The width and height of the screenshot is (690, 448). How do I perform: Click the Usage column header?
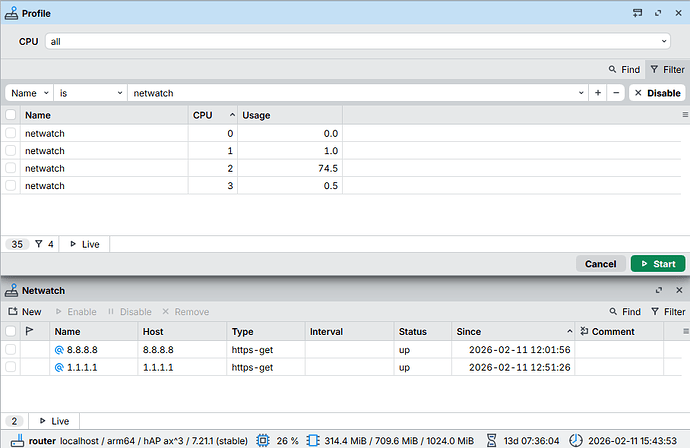point(290,115)
